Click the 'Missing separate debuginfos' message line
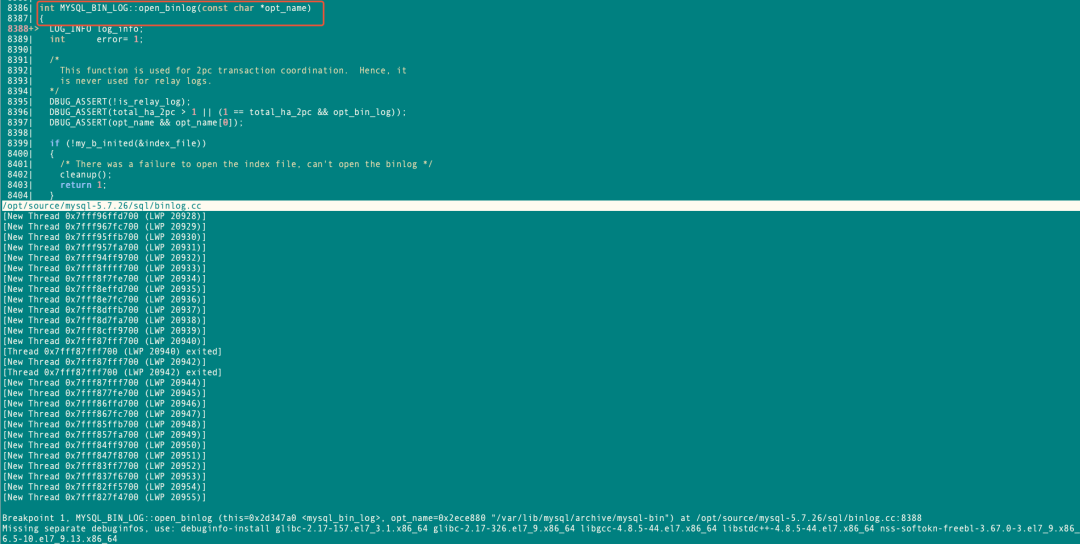Image resolution: width=1080 pixels, height=544 pixels. (541, 528)
